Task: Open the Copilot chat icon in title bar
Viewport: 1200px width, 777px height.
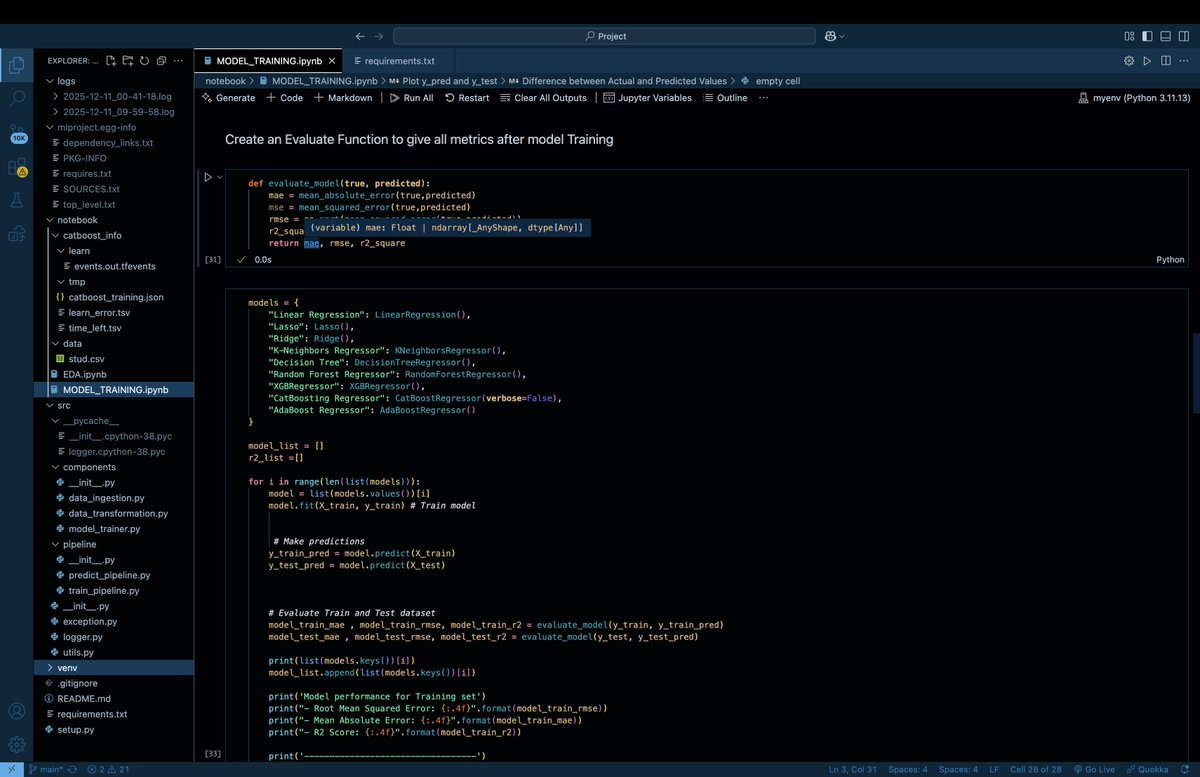Action: tap(830, 36)
